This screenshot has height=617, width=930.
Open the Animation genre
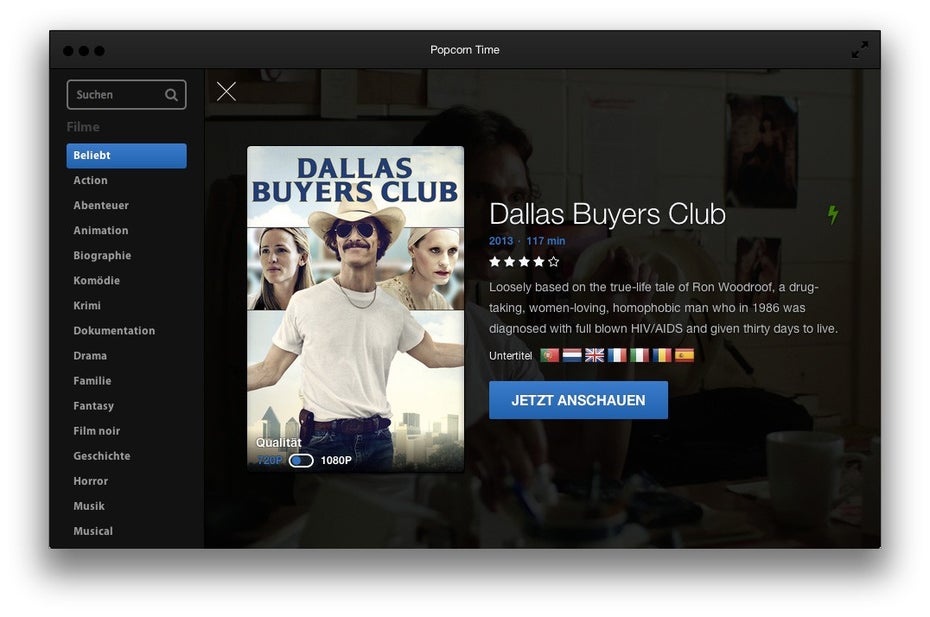click(x=101, y=230)
